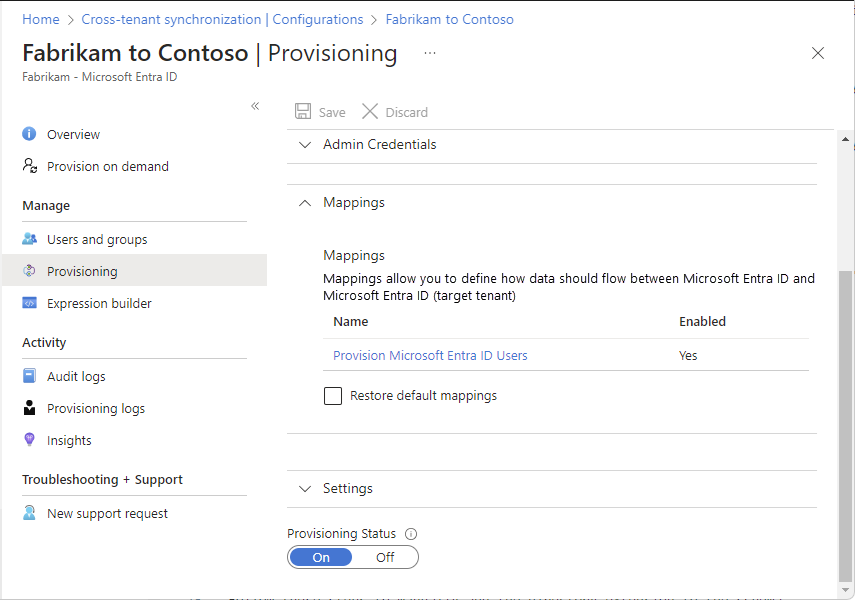The width and height of the screenshot is (855, 600).
Task: Check the Restore default mappings checkbox
Action: pos(333,396)
